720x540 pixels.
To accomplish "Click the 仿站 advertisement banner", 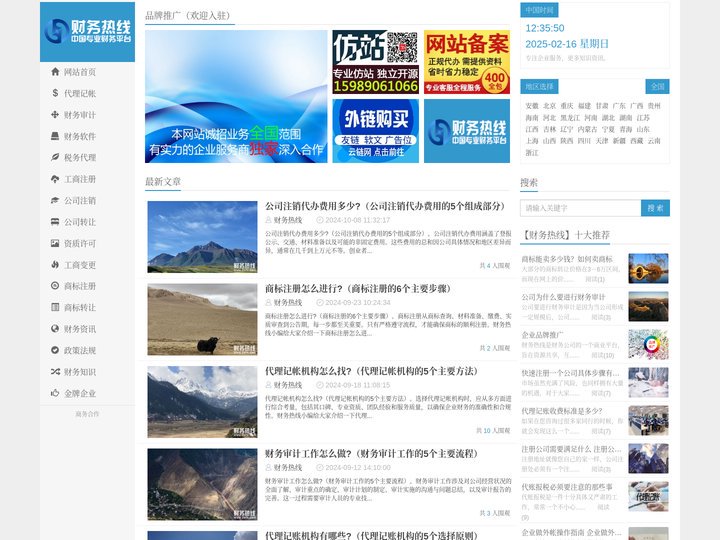I will [x=375, y=62].
